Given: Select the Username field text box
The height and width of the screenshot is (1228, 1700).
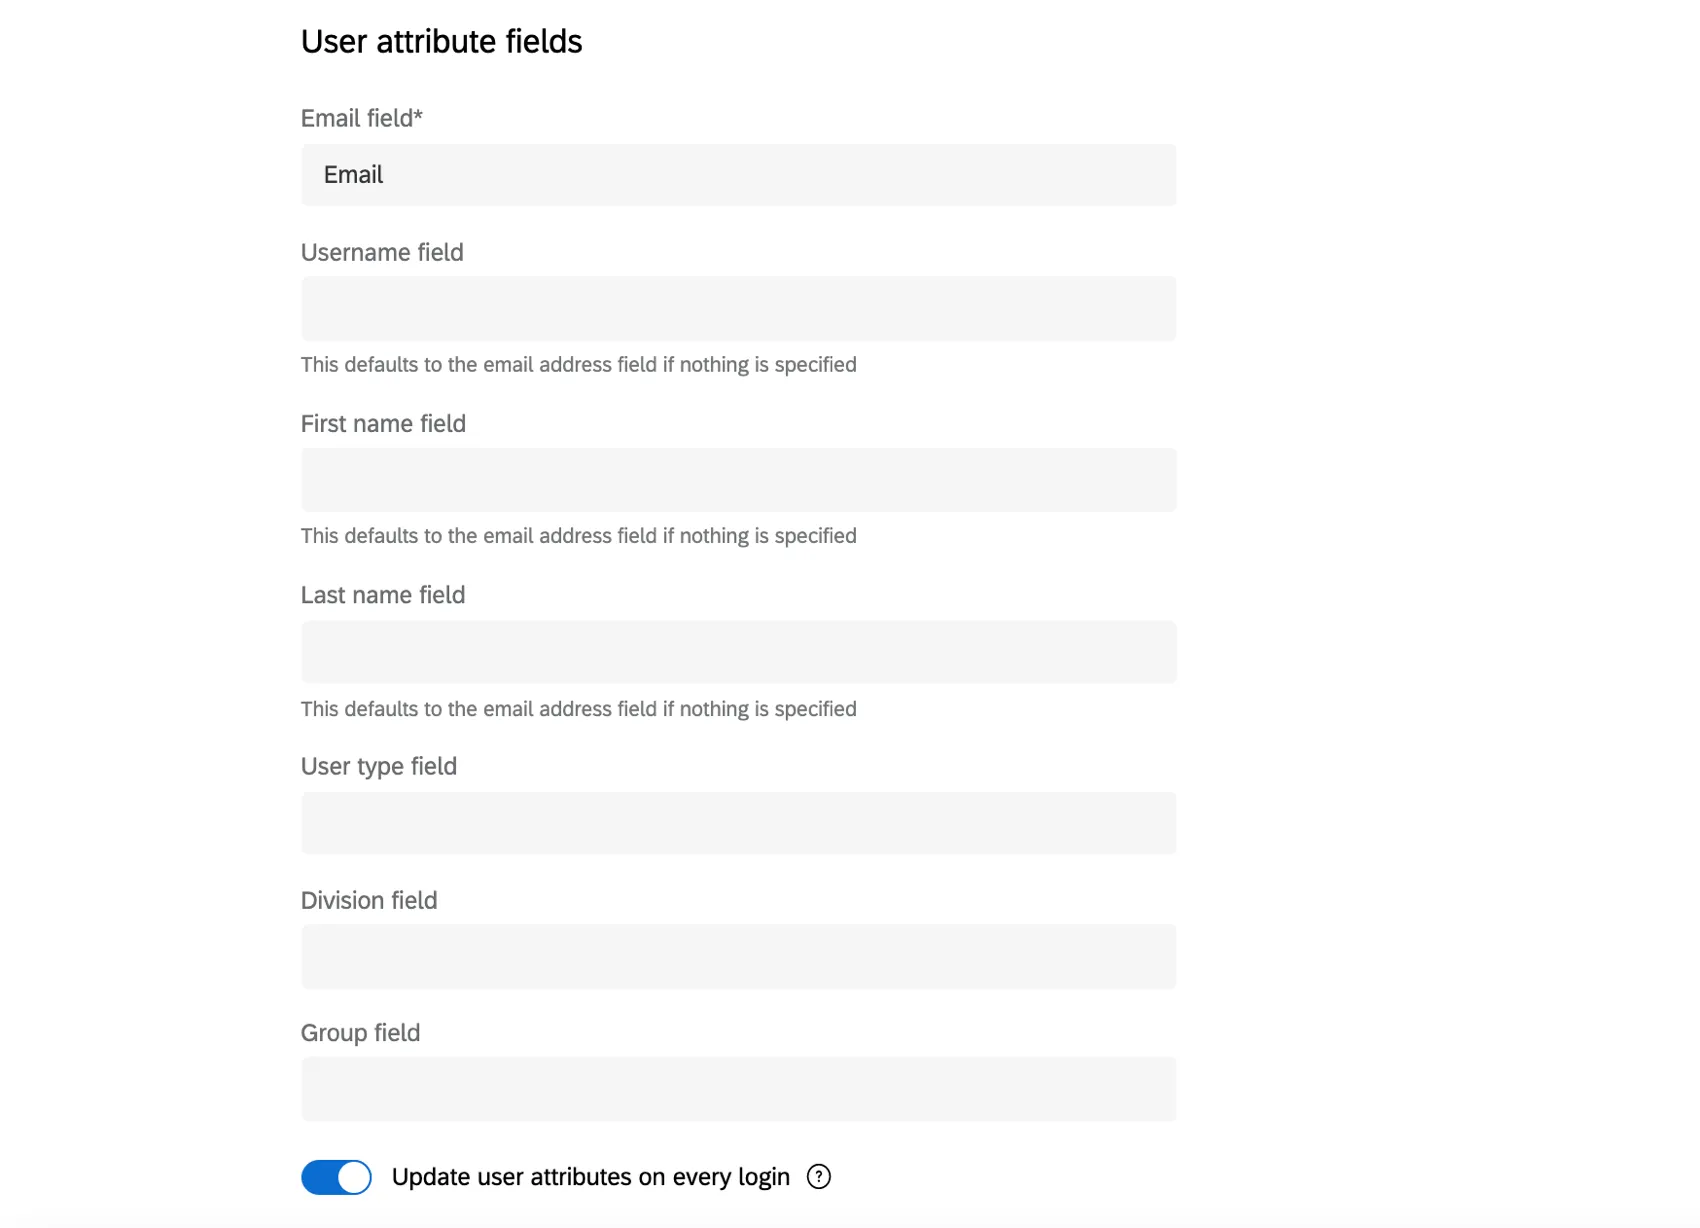Looking at the screenshot, I should (x=738, y=308).
